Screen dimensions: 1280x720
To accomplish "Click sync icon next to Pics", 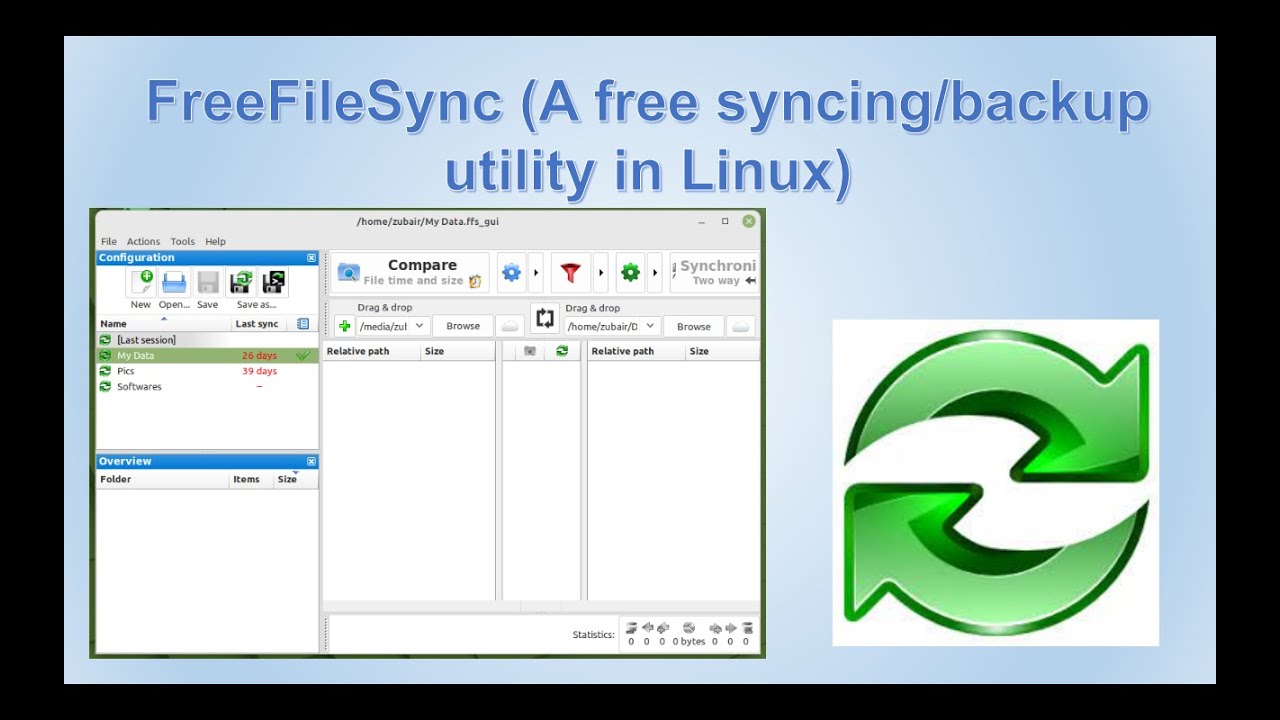I will [x=105, y=371].
